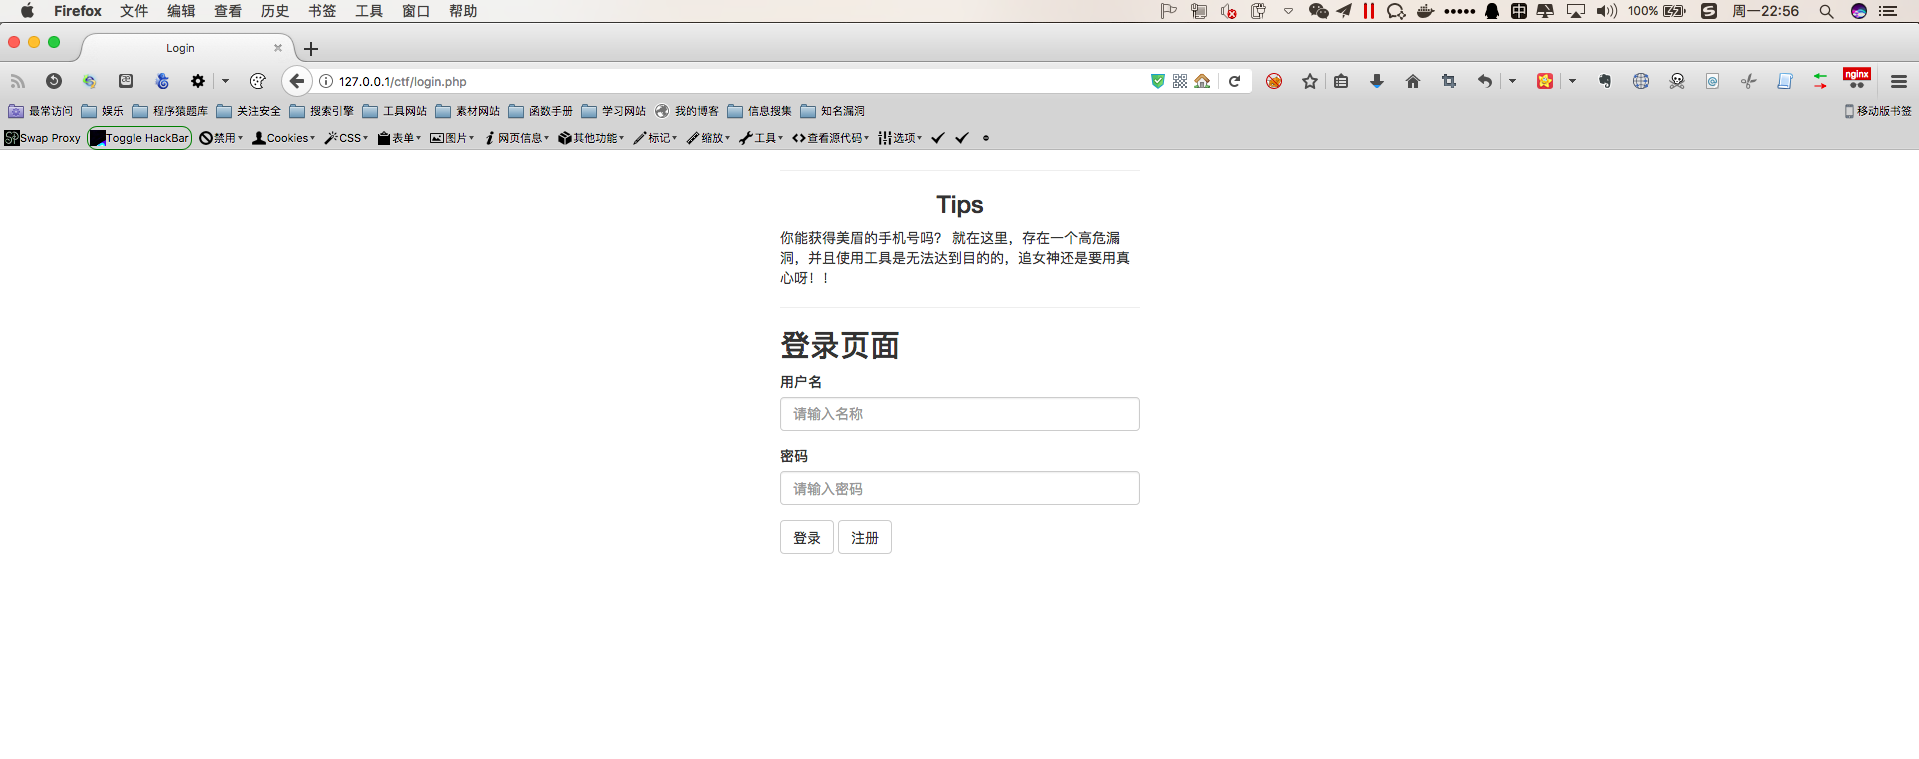The height and width of the screenshot is (759, 1919).
Task: Click the undo arrow toolbar icon
Action: coord(1485,81)
